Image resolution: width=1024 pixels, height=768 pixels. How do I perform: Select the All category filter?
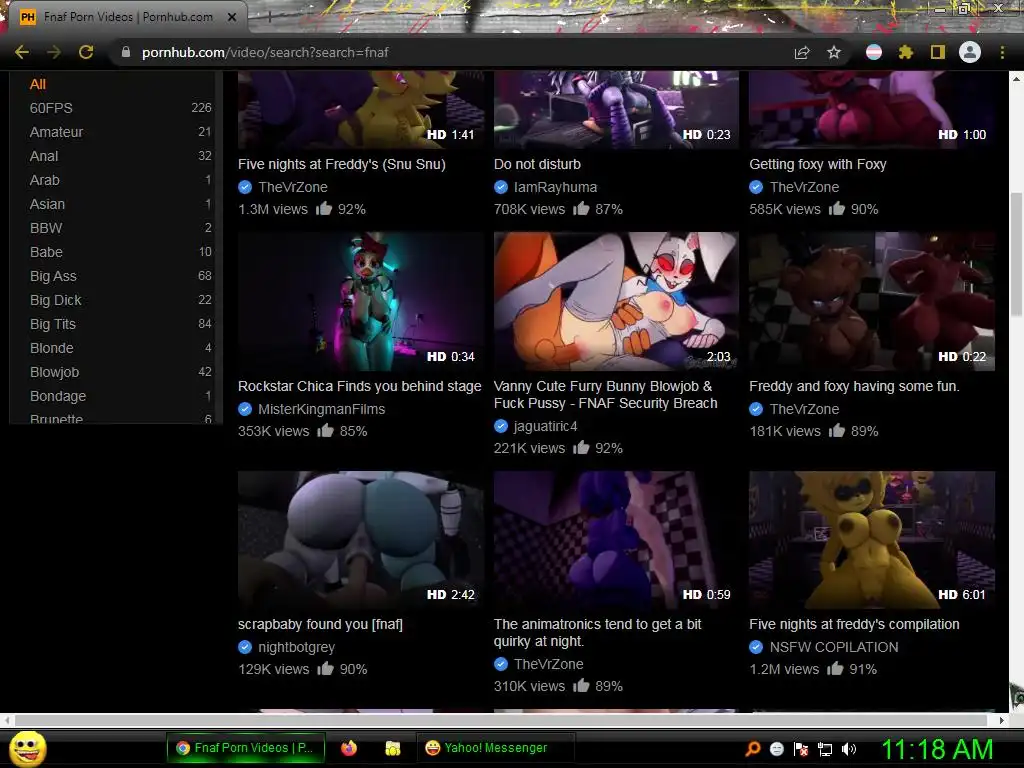tap(38, 84)
